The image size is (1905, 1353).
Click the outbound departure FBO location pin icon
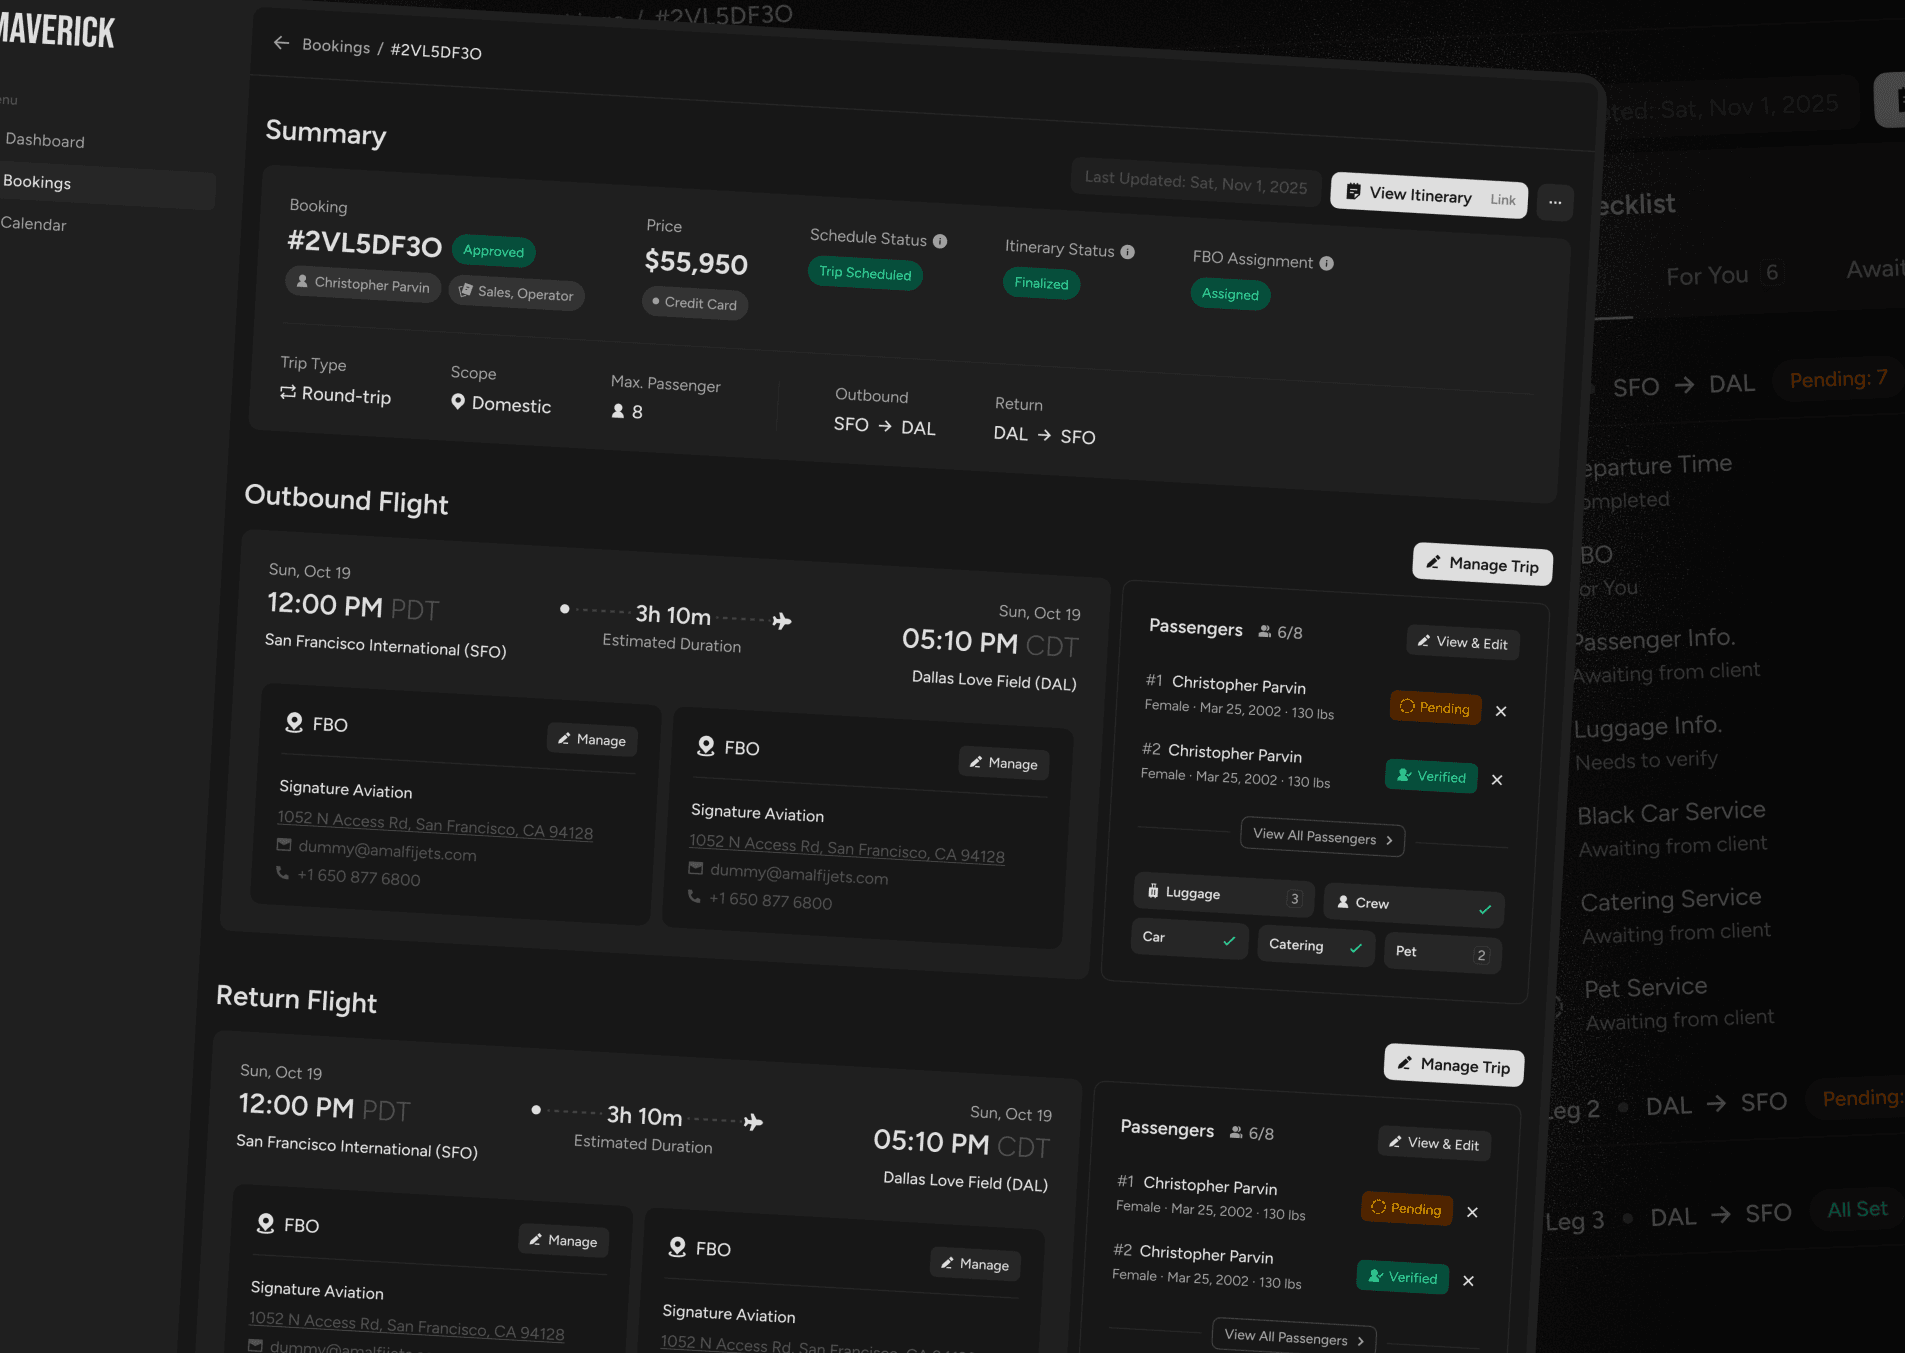[x=294, y=722]
